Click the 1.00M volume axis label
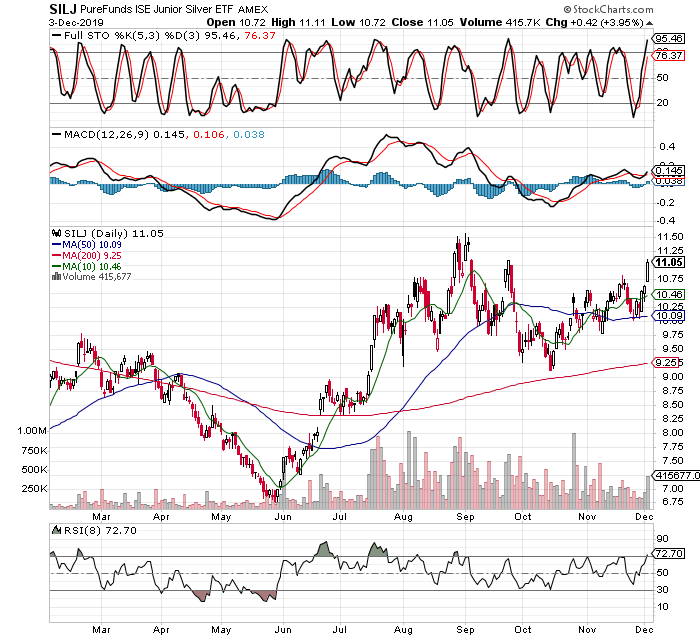 (x=32, y=431)
